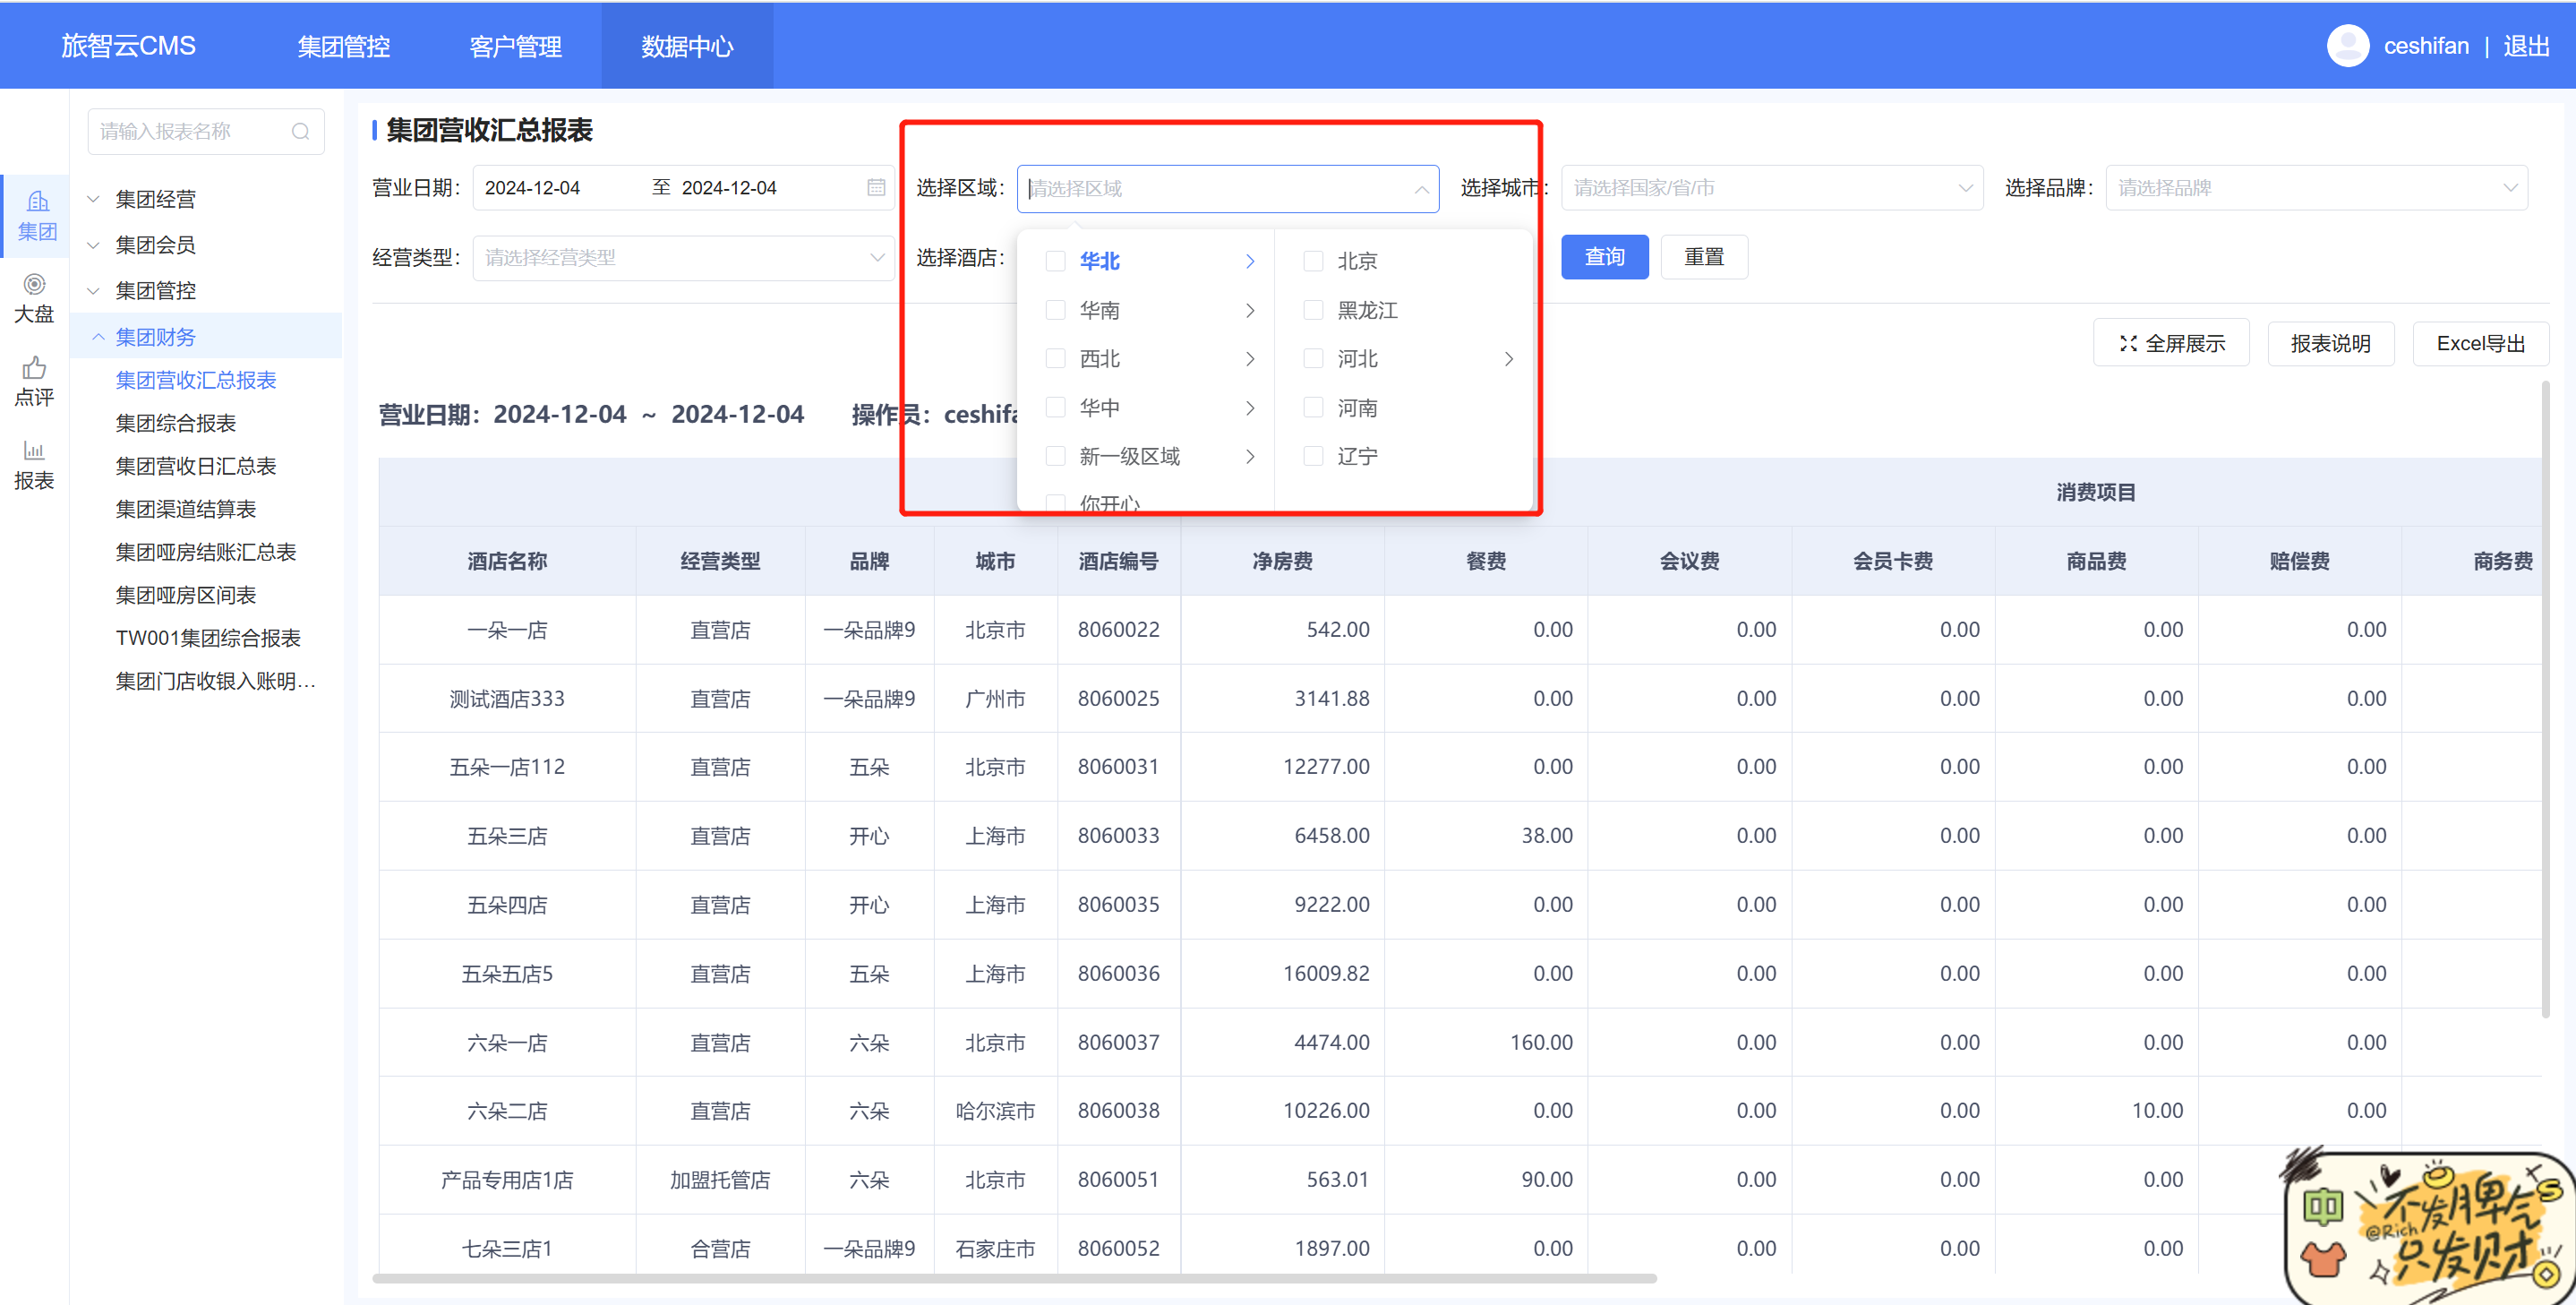Open 集团渠道结算表 in the sidebar
This screenshot has height=1305, width=2576.
pyautogui.click(x=186, y=509)
